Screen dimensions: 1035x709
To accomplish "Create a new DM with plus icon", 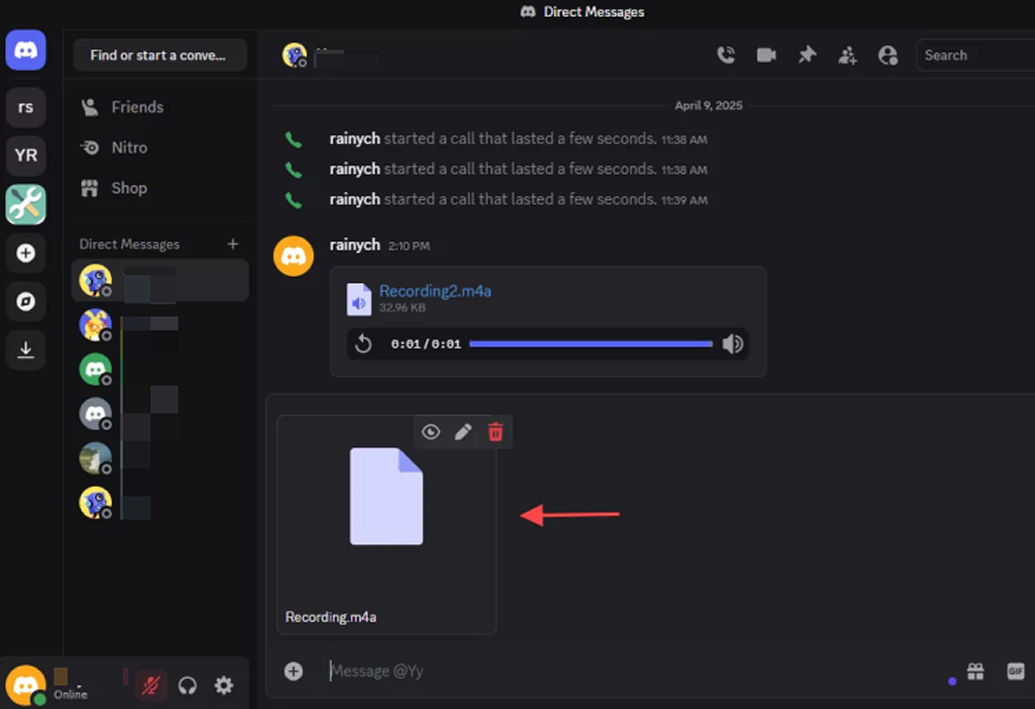I will 233,244.
